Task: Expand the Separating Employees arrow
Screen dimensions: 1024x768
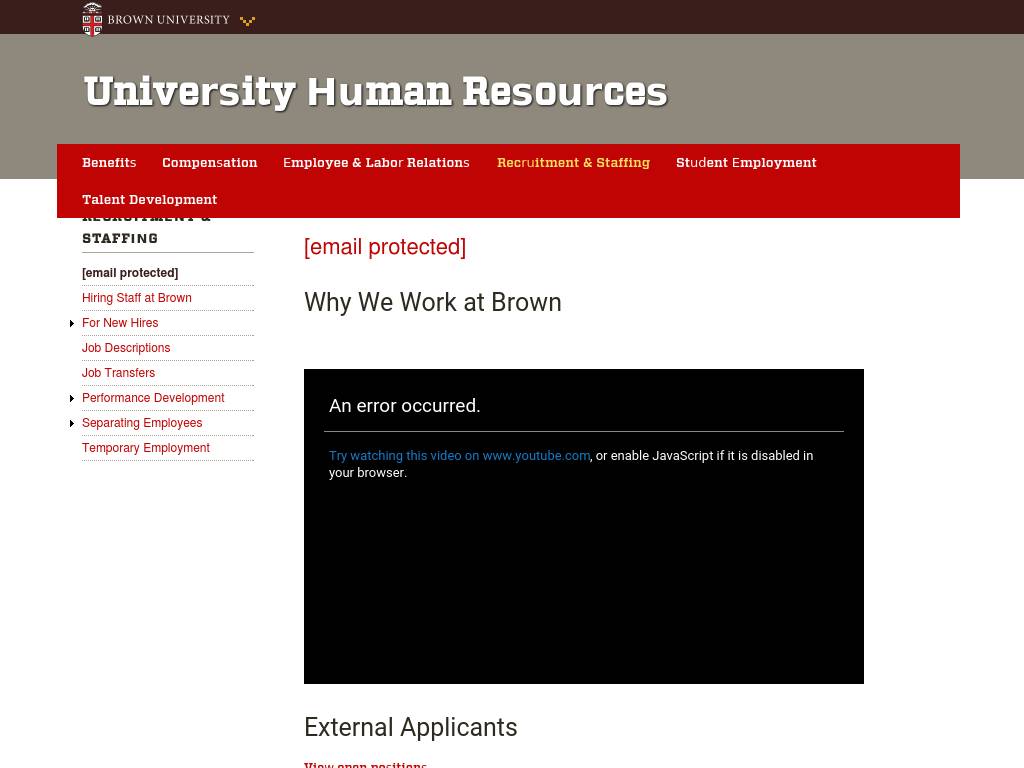Action: point(72,423)
